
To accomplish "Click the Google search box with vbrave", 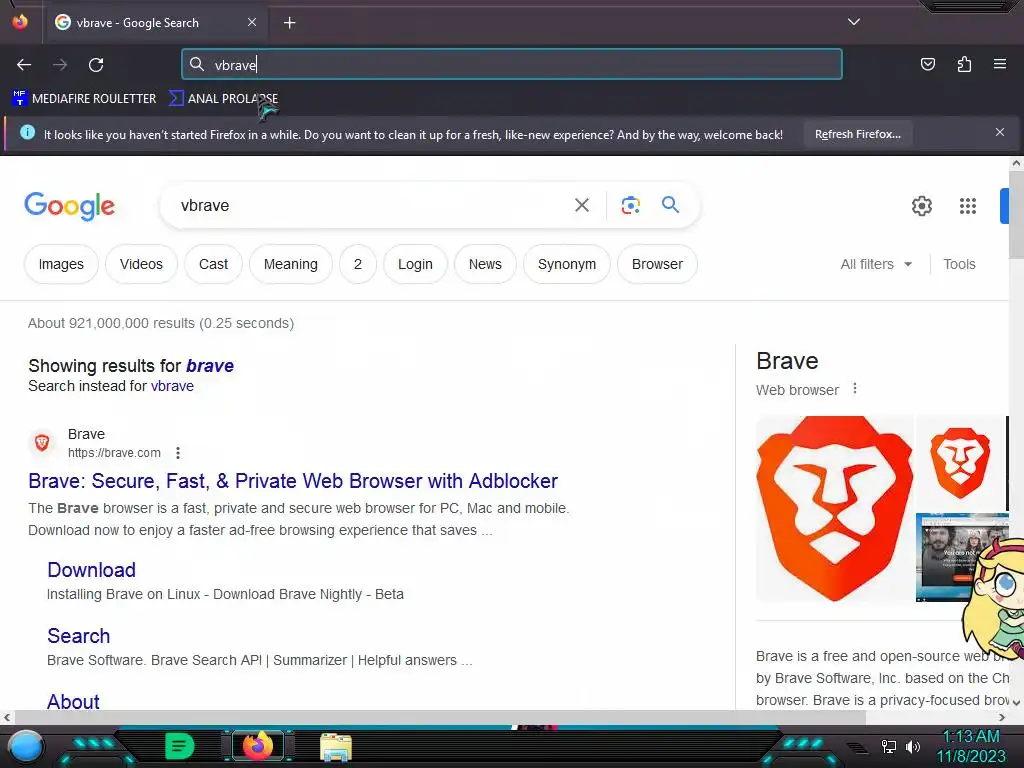I will point(366,206).
